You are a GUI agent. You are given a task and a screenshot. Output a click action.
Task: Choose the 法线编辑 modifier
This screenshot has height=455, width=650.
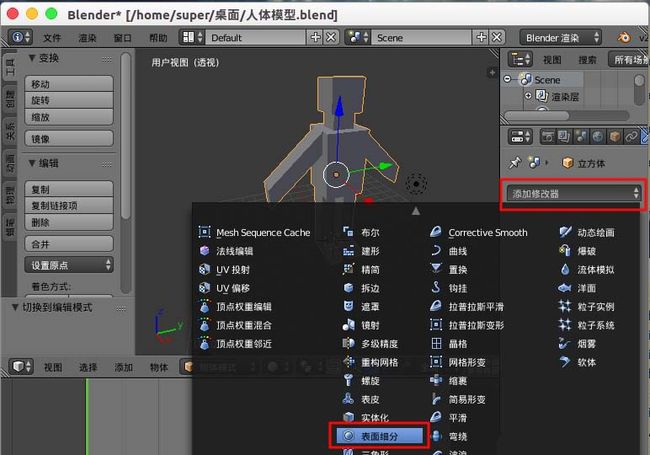[x=226, y=251]
